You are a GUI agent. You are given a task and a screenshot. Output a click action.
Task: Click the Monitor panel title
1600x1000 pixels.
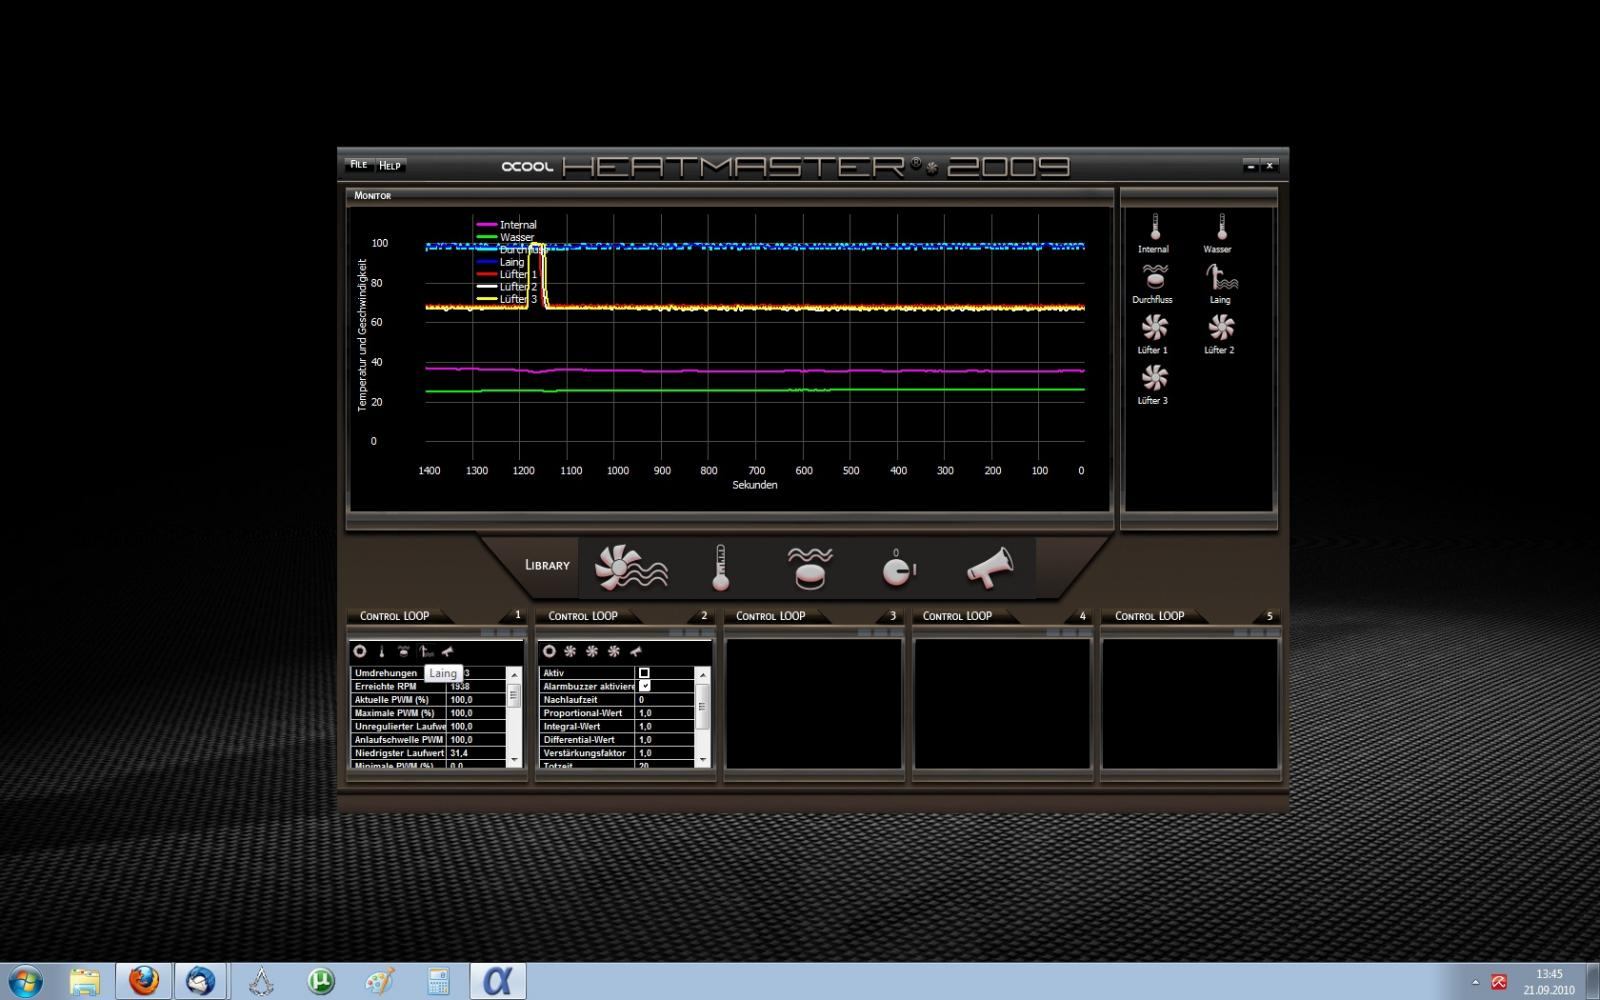click(x=372, y=196)
